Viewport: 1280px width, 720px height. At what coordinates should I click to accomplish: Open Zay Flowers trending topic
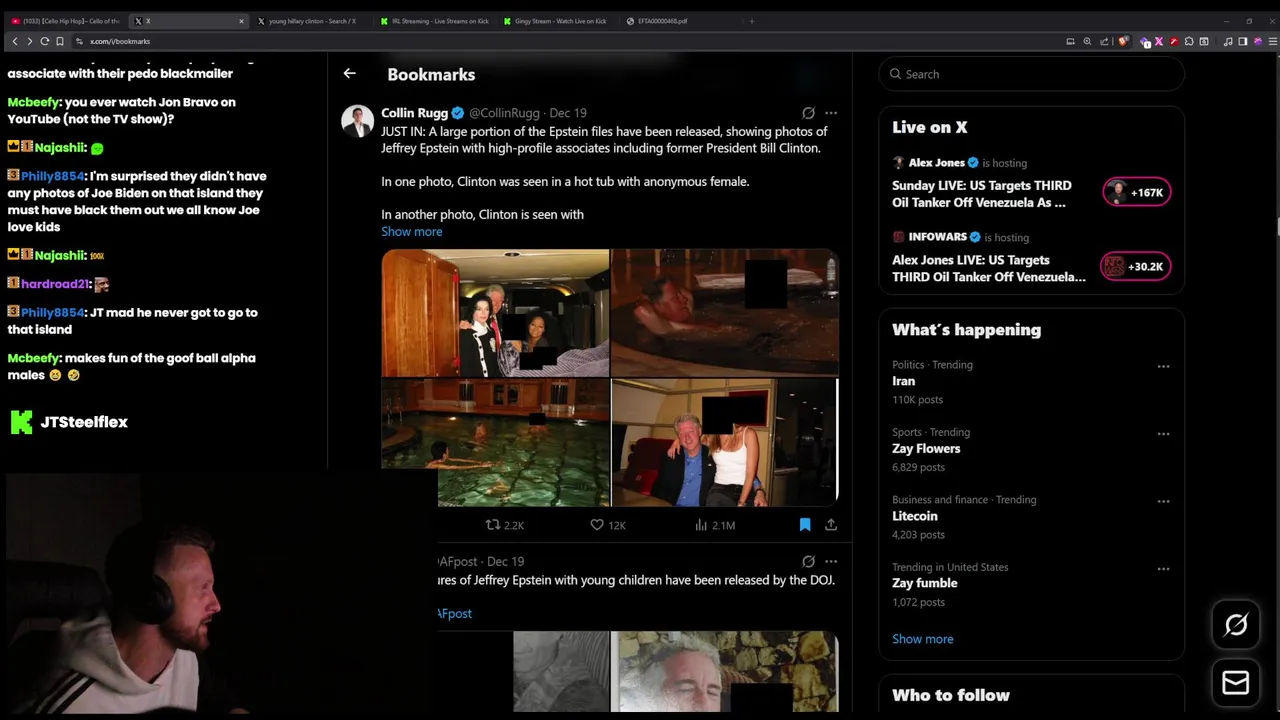(926, 448)
